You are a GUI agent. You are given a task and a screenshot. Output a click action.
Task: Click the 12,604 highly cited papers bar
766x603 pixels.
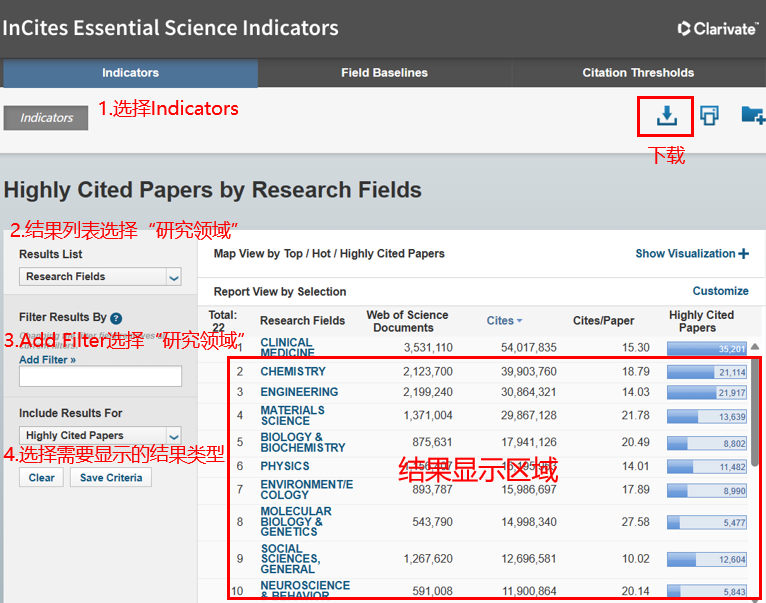(x=706, y=559)
